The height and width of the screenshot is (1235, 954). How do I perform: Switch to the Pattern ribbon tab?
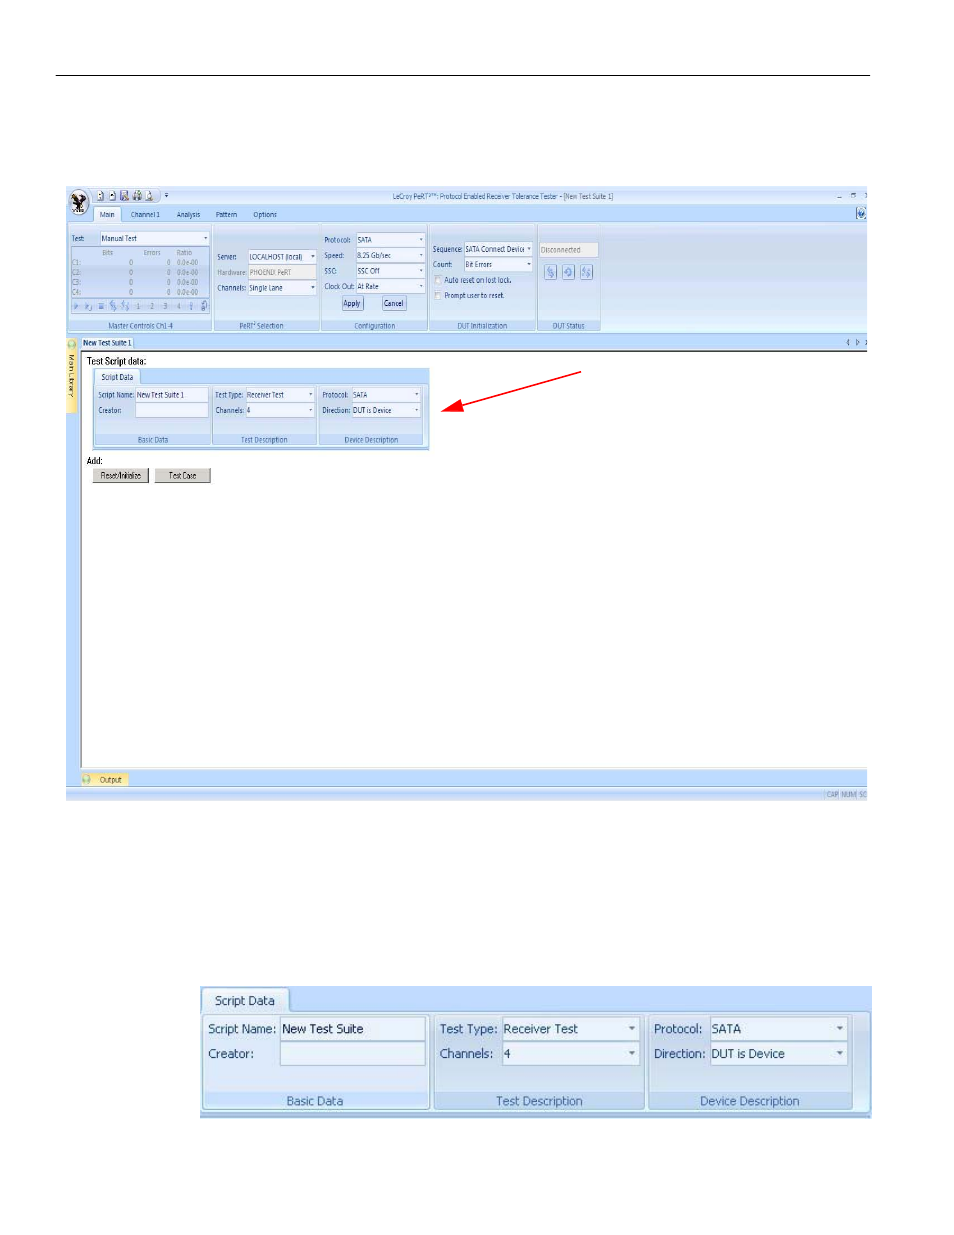coord(227,215)
